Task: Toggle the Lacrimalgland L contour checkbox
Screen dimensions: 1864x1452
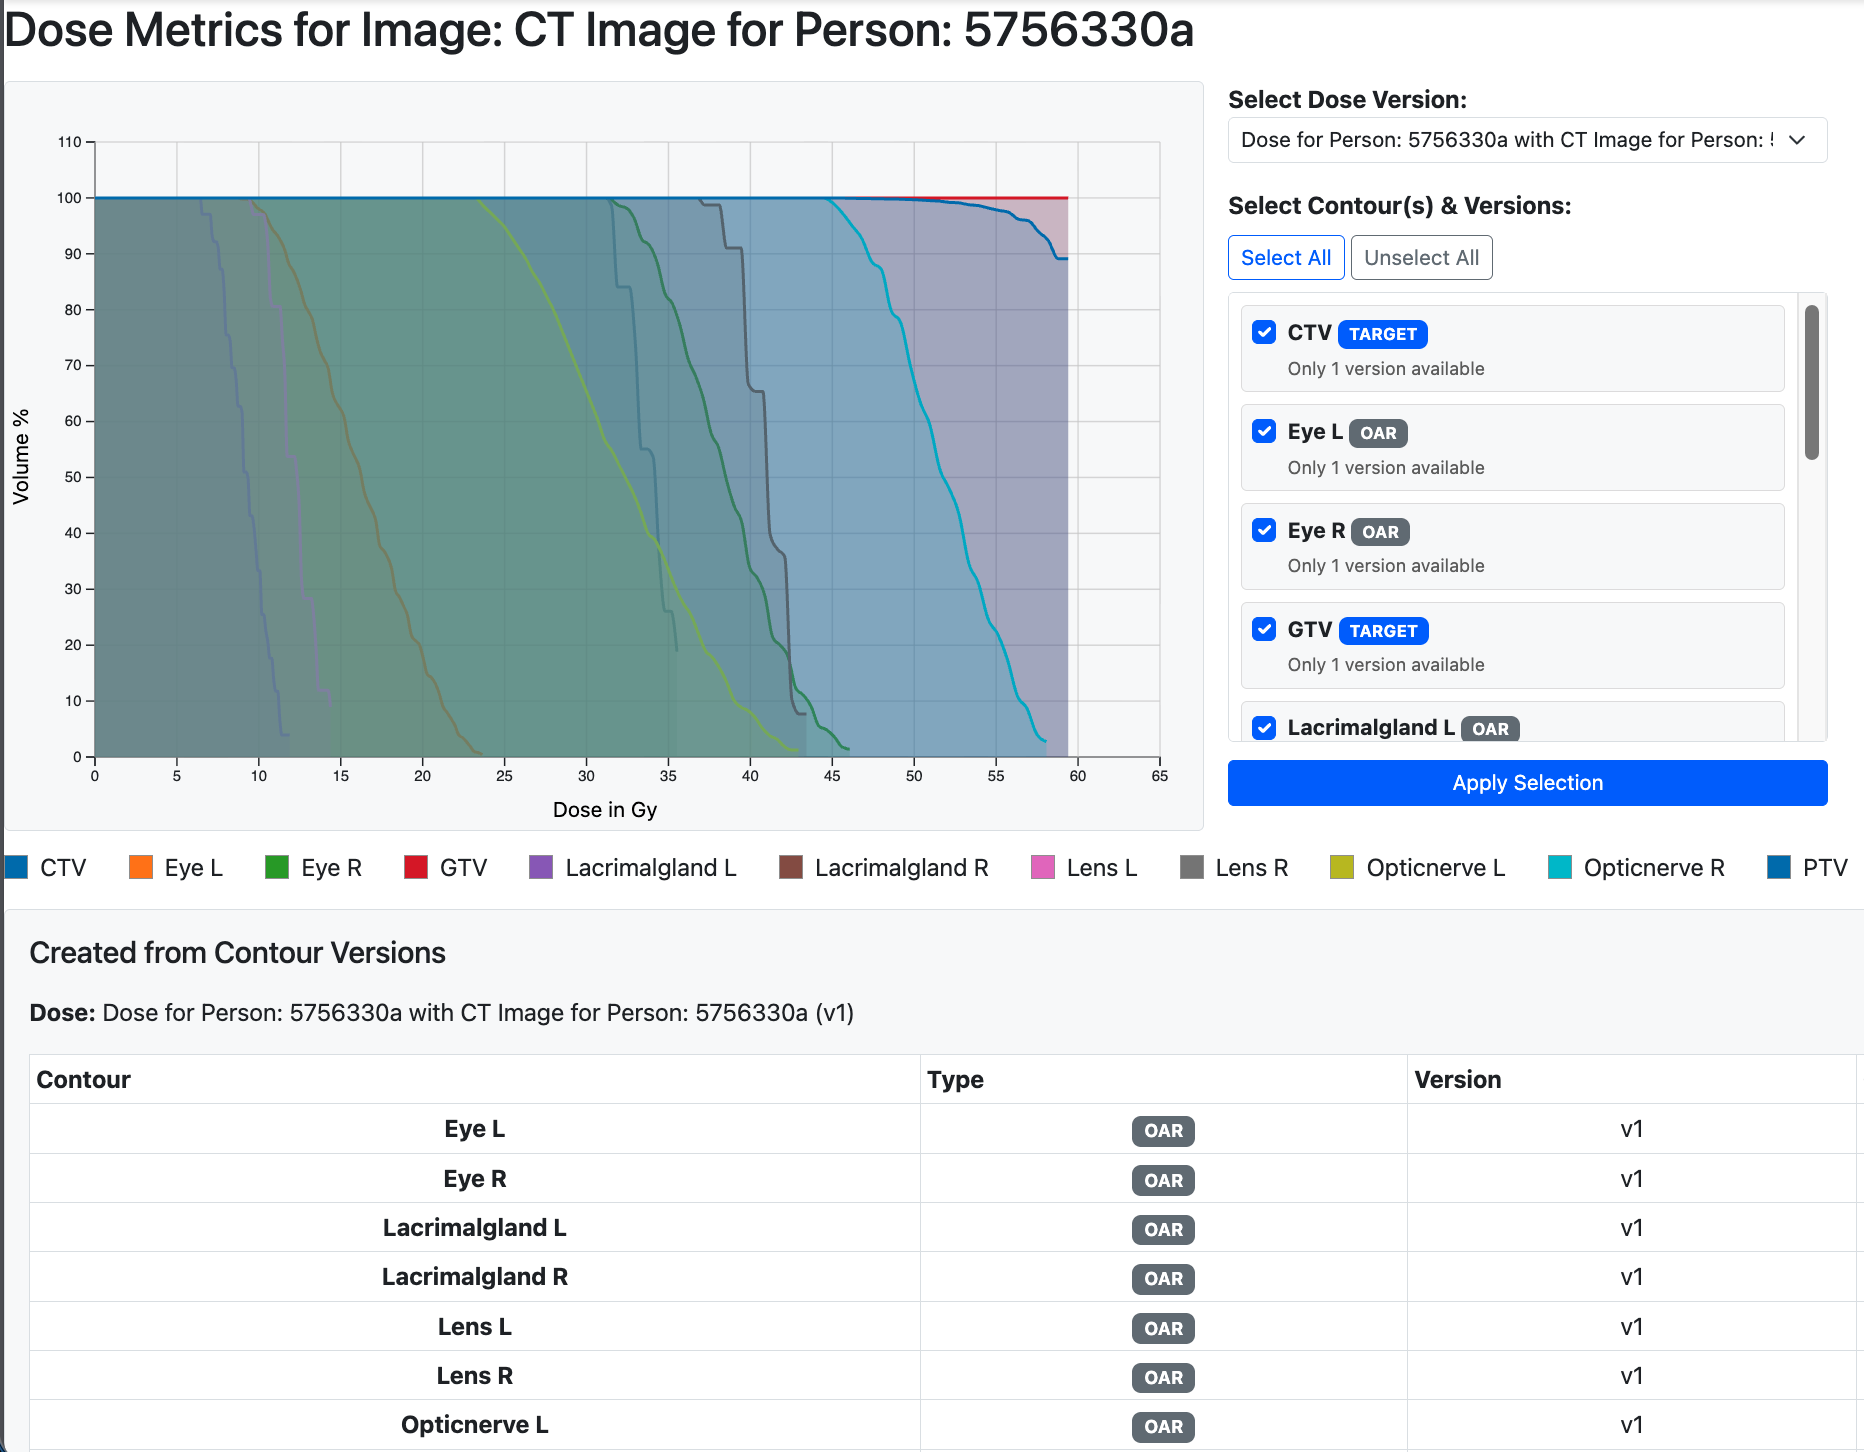Action: point(1264,728)
